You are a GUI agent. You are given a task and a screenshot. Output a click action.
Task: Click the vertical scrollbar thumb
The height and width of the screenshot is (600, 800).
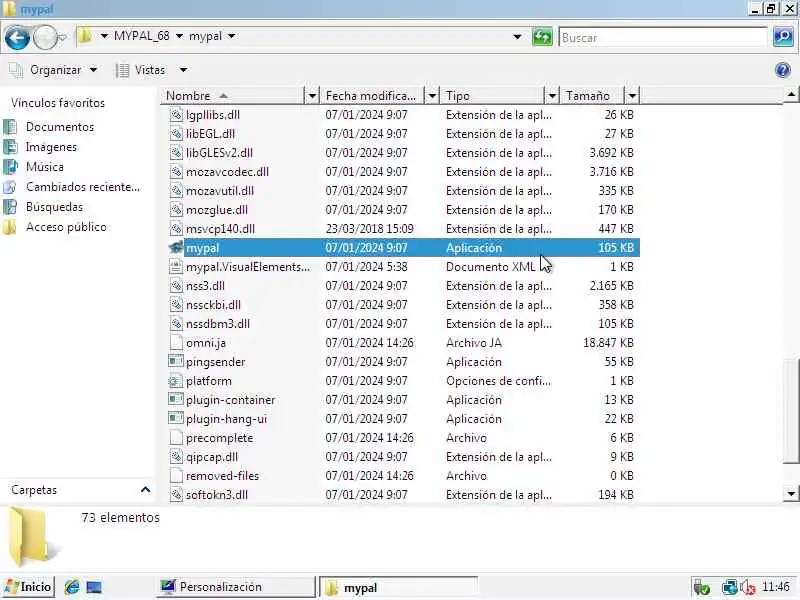pyautogui.click(x=790, y=412)
